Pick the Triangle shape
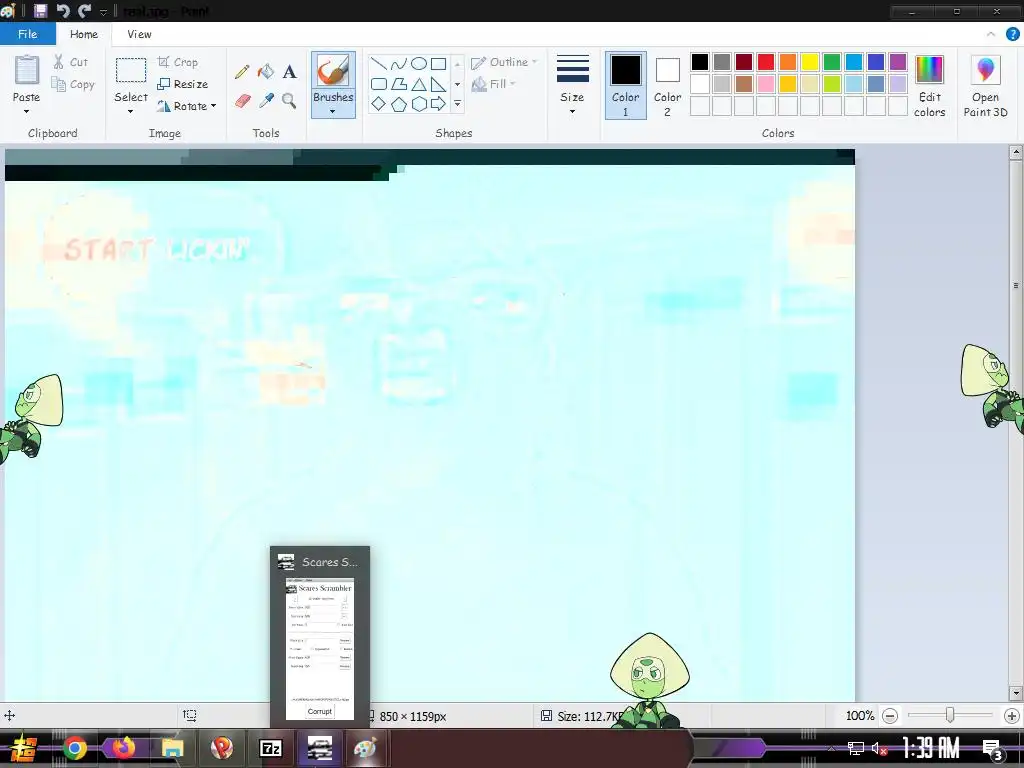 (x=419, y=84)
